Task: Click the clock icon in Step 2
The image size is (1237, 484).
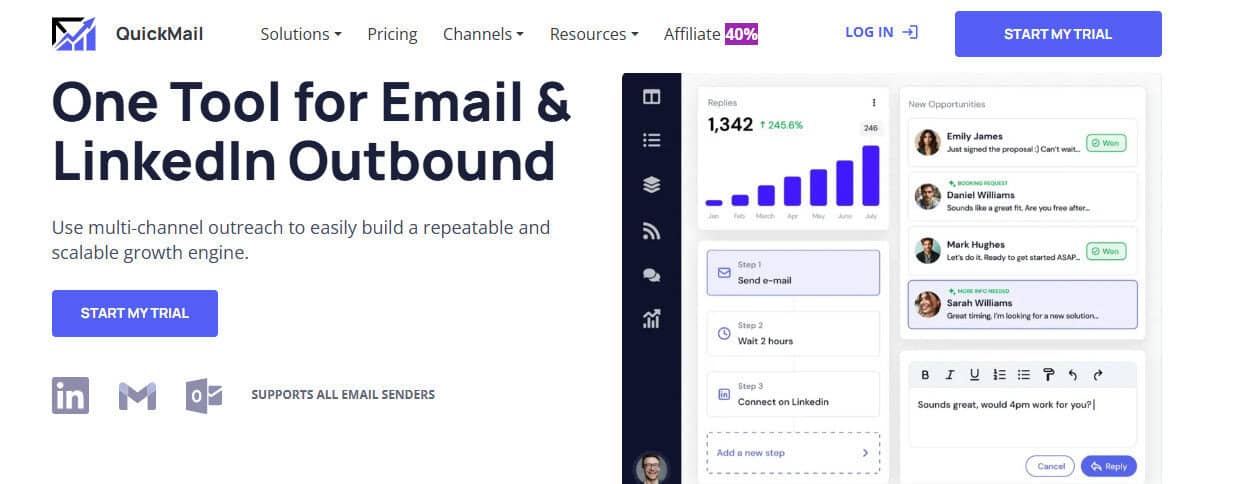Action: pos(724,333)
